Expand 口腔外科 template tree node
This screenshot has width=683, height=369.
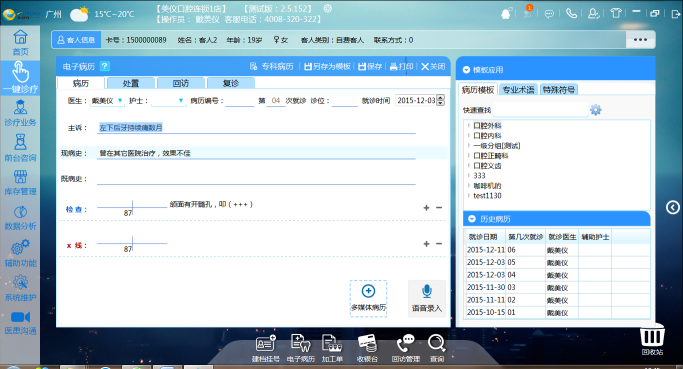tap(469, 125)
